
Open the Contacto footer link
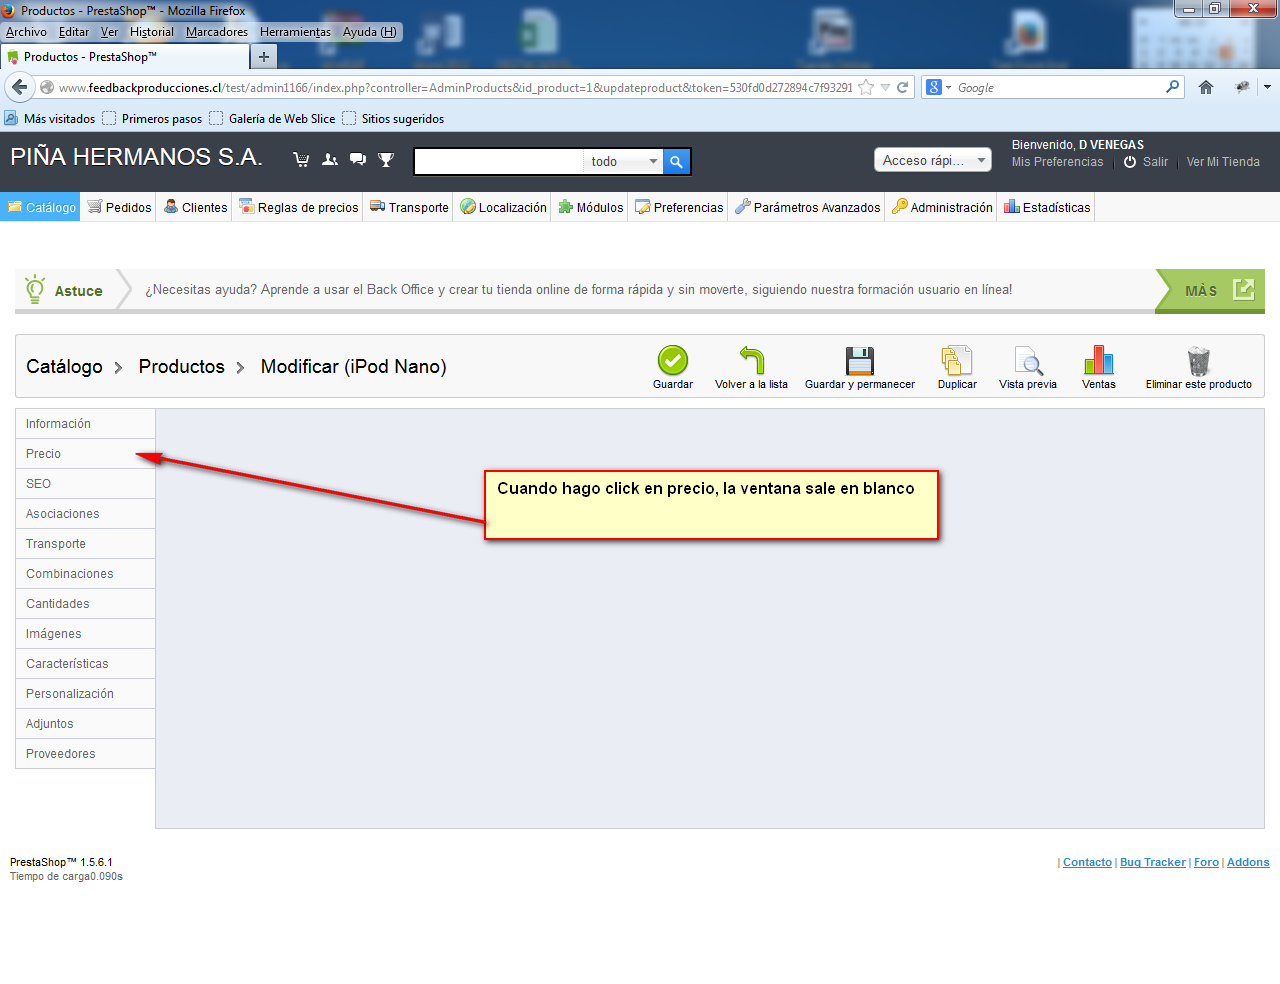[1087, 862]
